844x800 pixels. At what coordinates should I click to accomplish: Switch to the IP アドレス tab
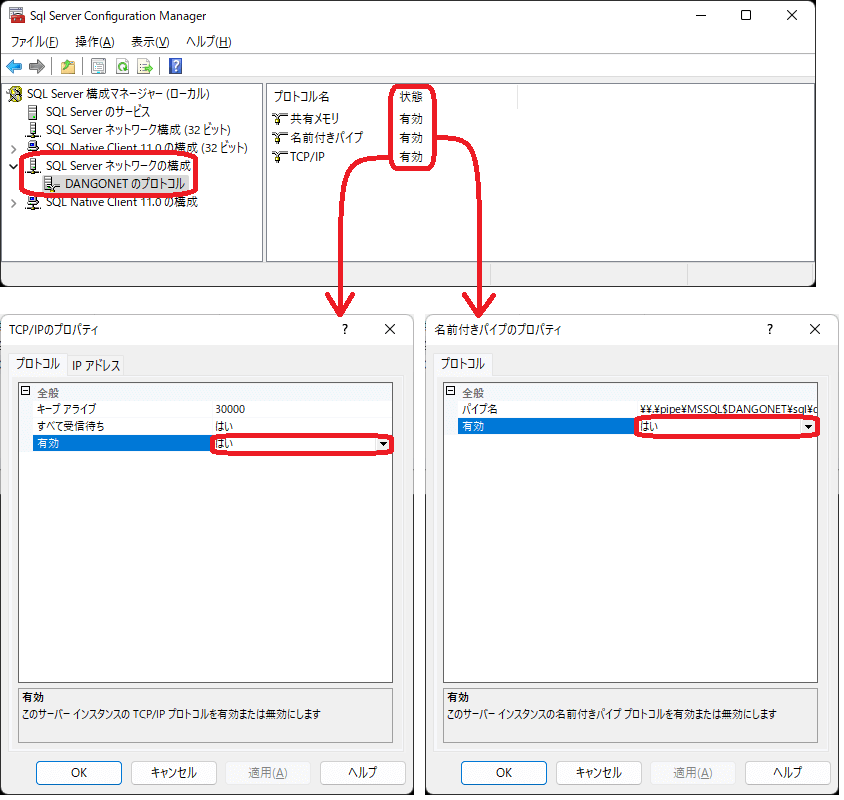tap(96, 366)
